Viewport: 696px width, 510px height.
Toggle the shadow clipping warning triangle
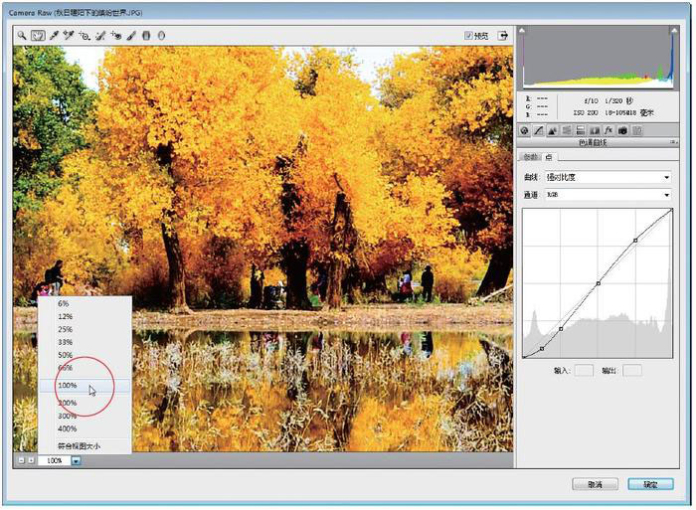(x=523, y=31)
